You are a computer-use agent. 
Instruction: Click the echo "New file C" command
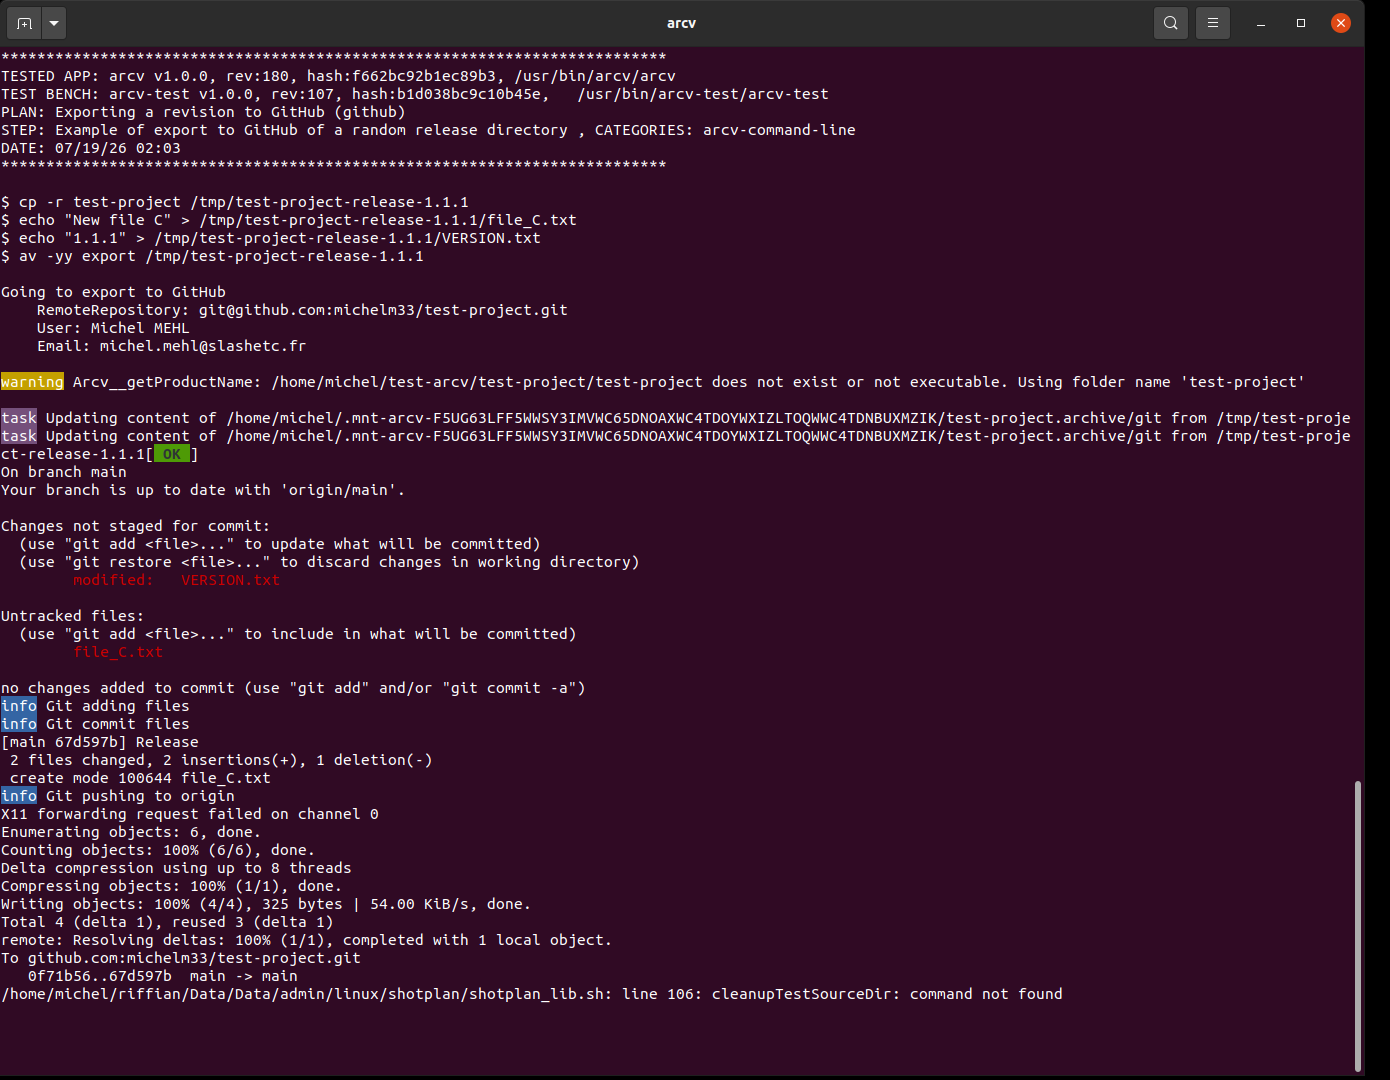tap(289, 220)
